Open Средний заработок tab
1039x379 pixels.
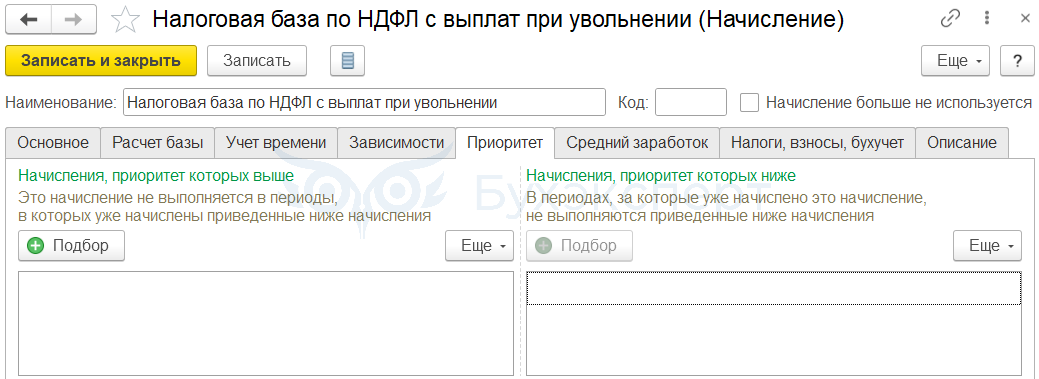point(637,142)
